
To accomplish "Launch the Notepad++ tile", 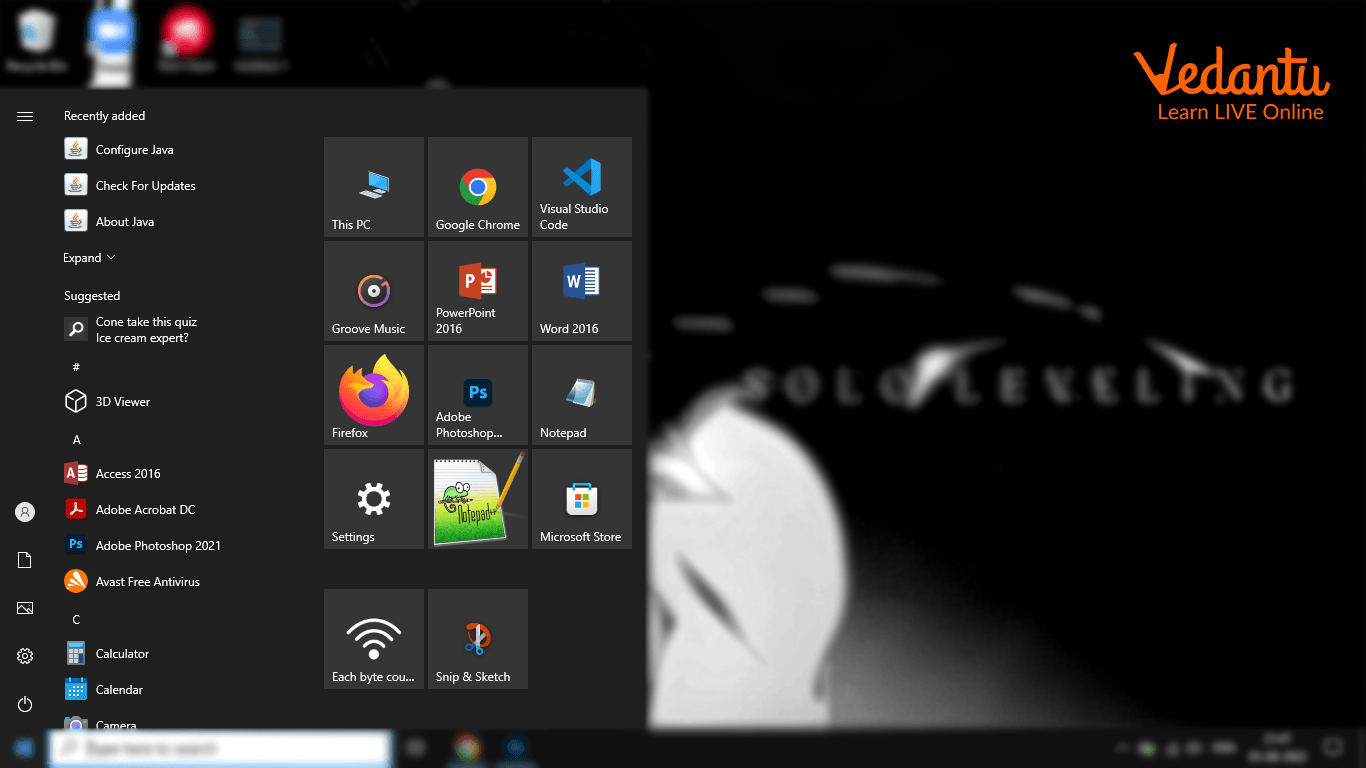I will point(478,499).
